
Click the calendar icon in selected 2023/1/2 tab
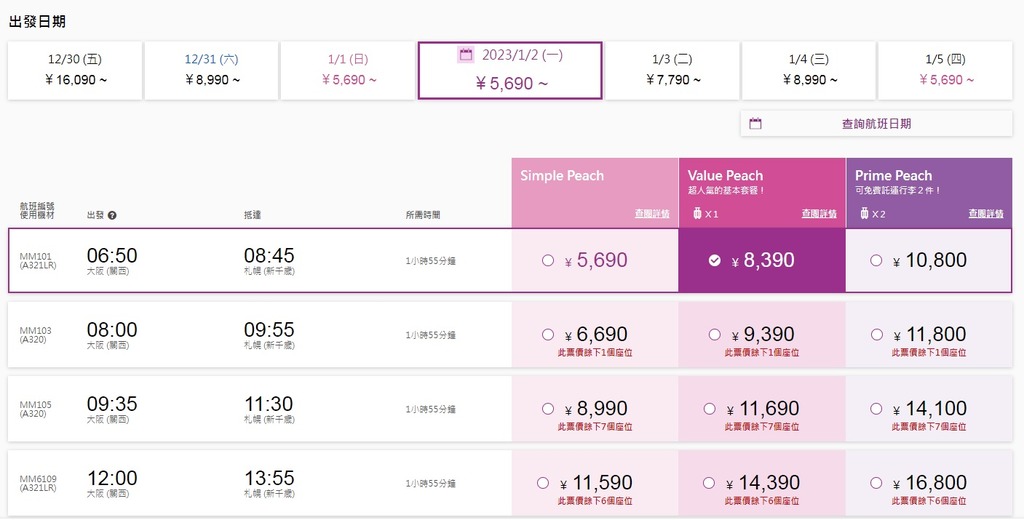point(466,55)
